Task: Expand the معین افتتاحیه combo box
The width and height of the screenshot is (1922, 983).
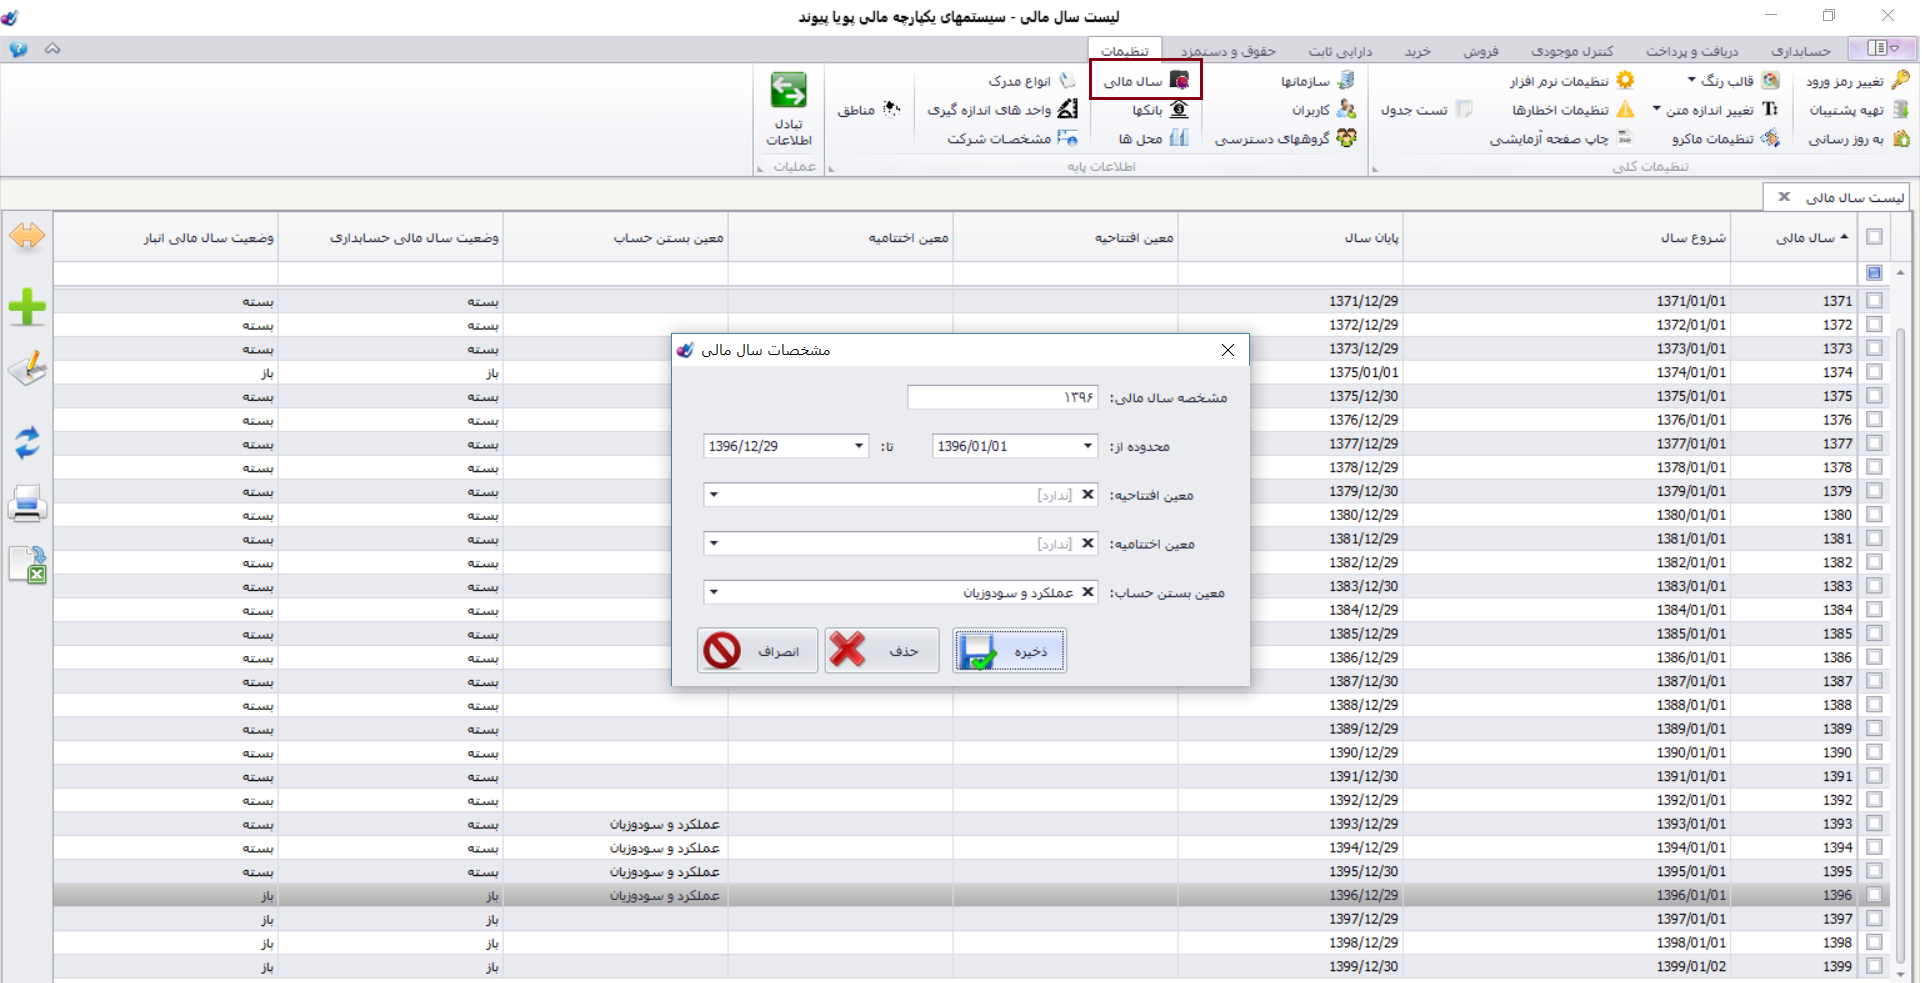Action: click(x=713, y=495)
